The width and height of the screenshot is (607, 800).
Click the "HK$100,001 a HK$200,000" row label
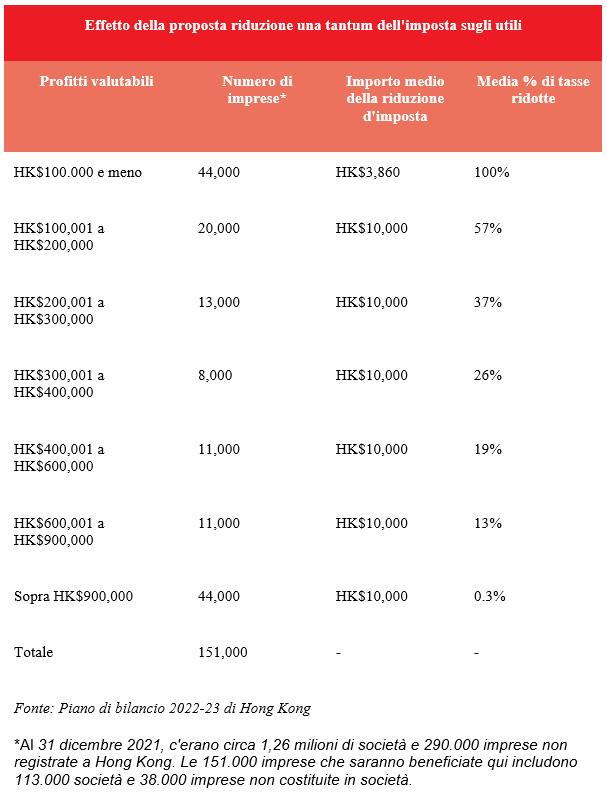(x=59, y=237)
